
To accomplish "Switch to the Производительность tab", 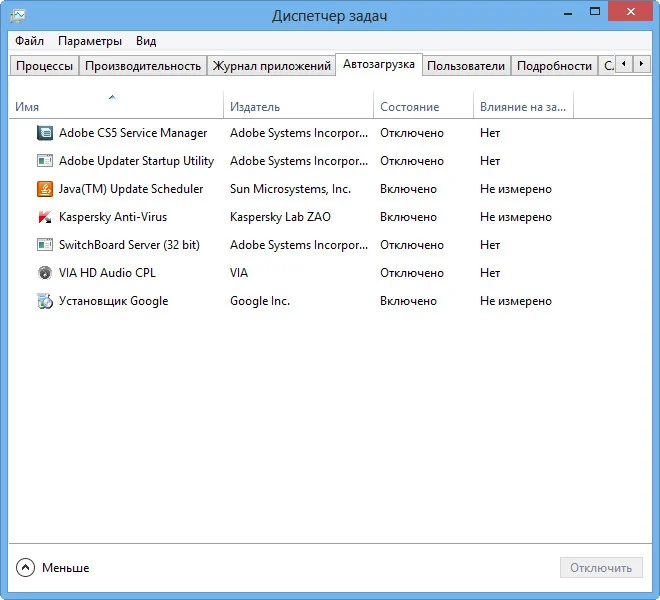I will [143, 66].
